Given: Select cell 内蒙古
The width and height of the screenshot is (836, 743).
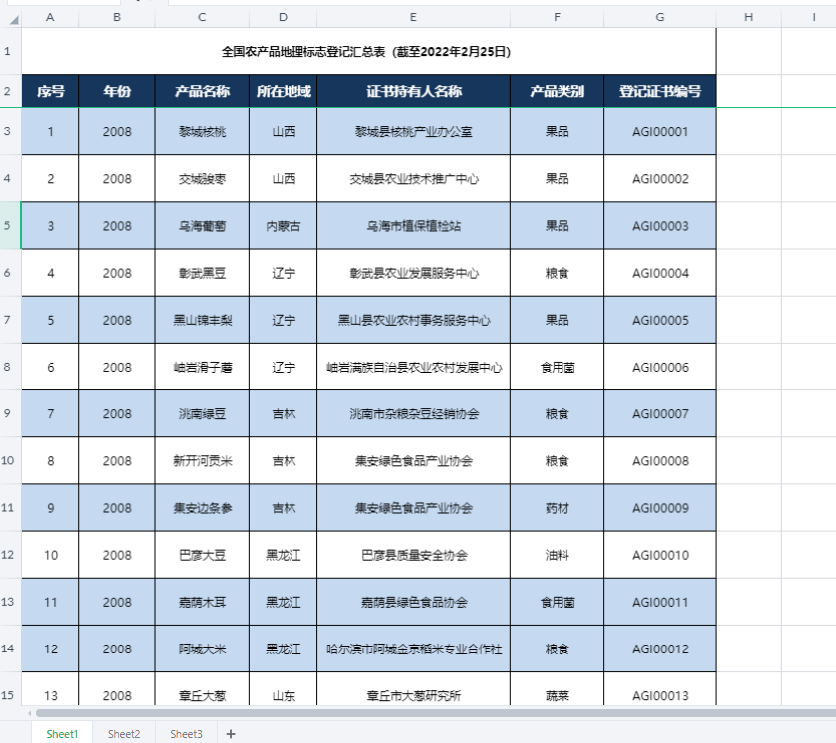Looking at the screenshot, I should [283, 225].
